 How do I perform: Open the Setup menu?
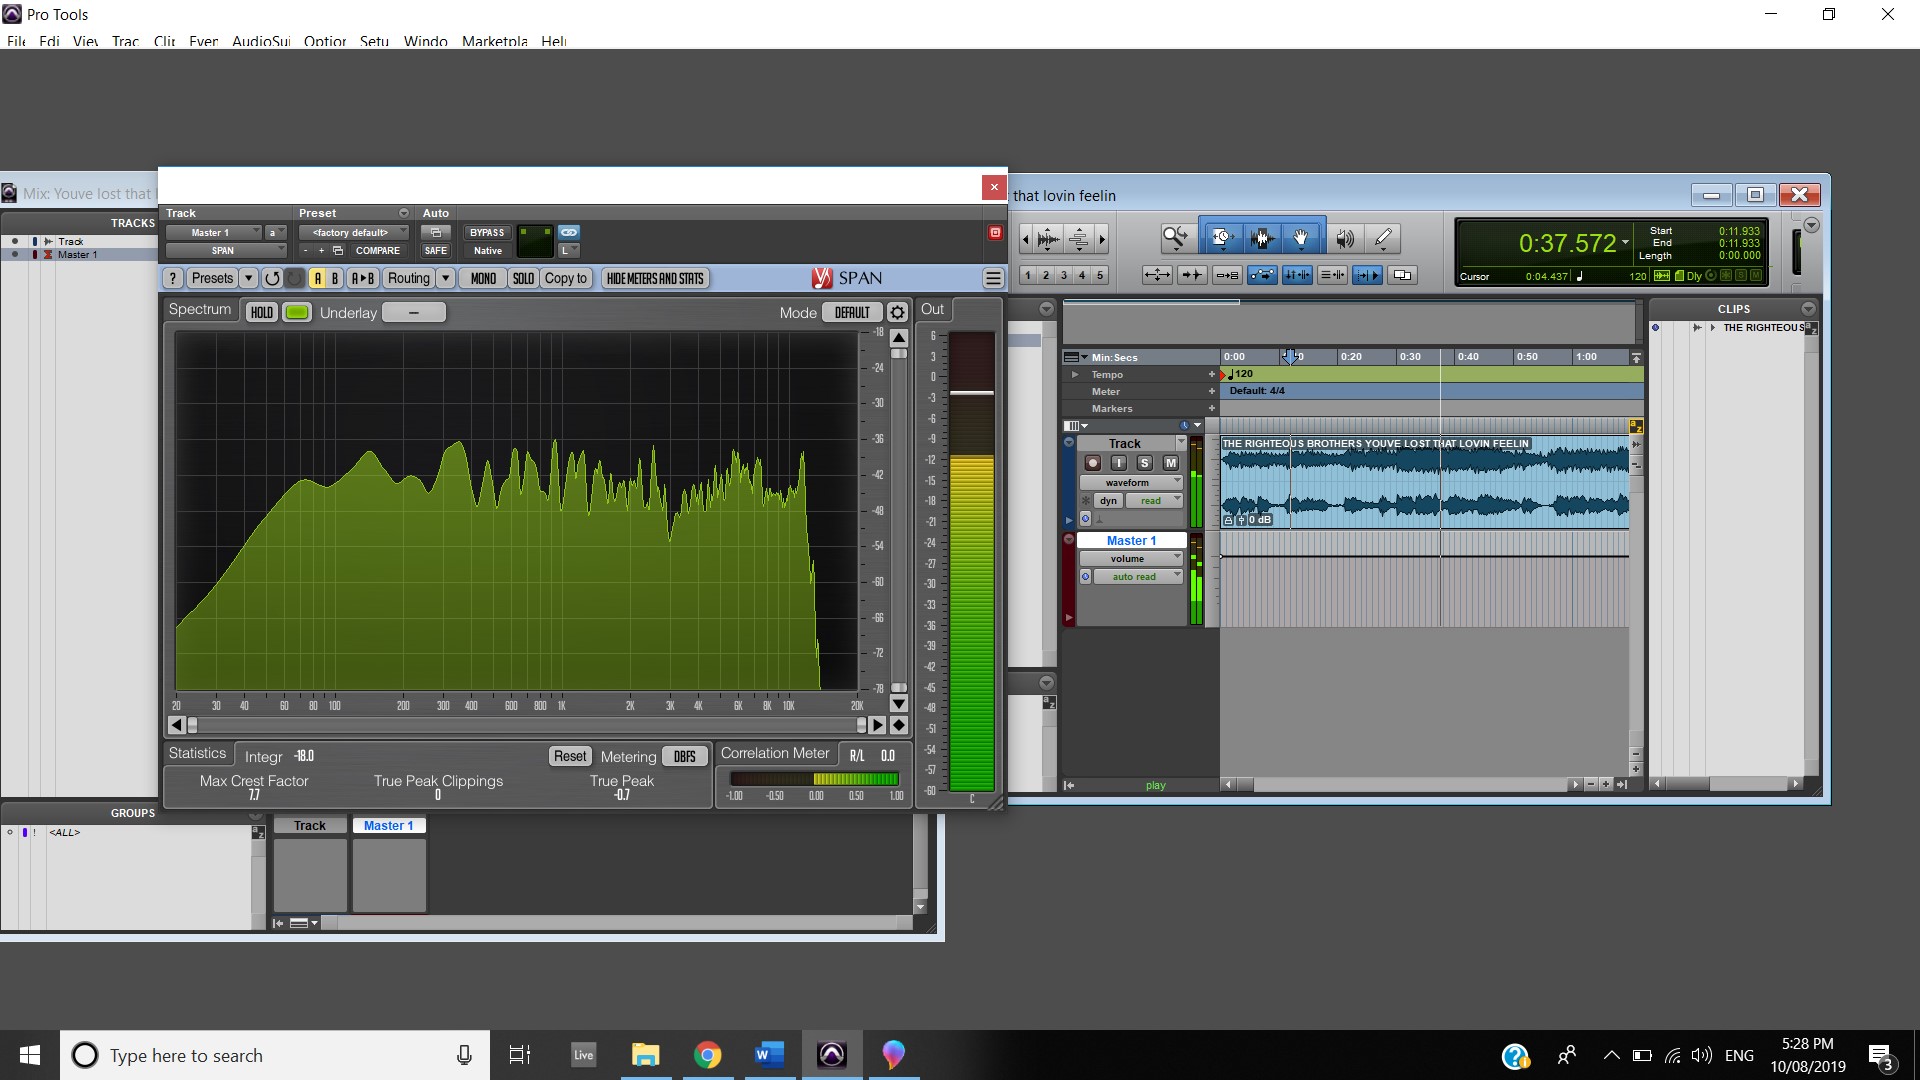click(x=374, y=41)
